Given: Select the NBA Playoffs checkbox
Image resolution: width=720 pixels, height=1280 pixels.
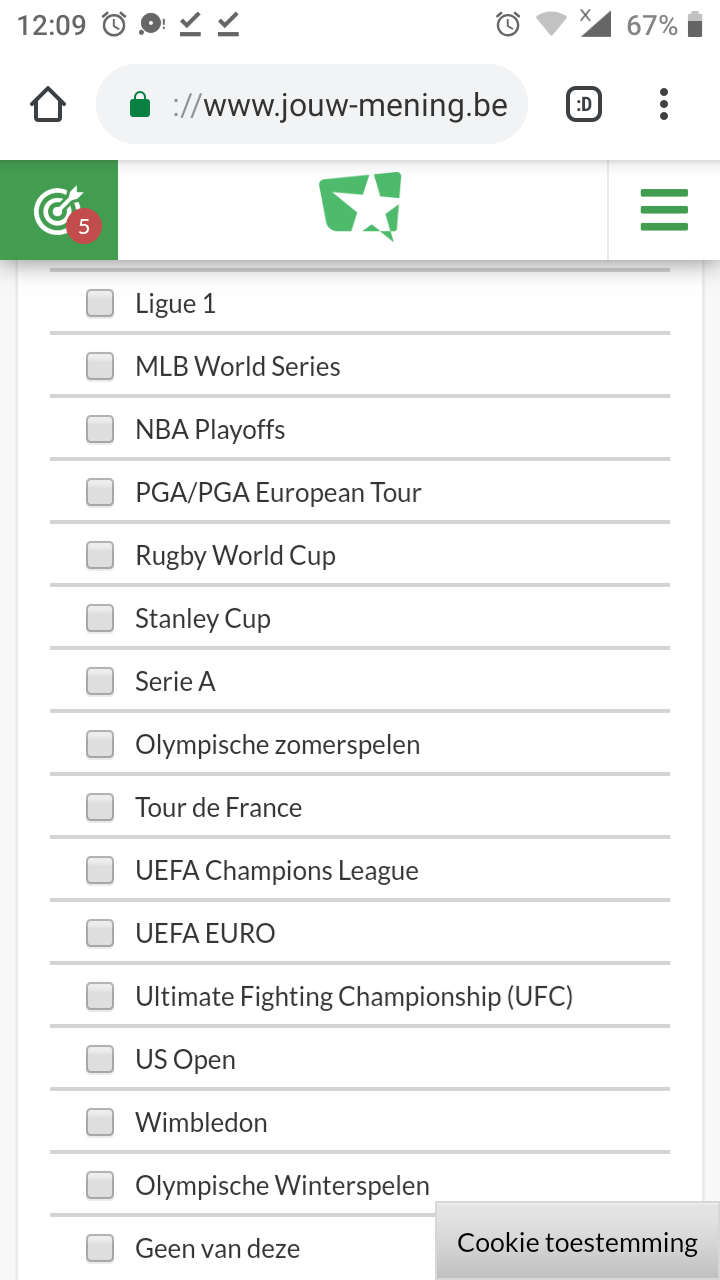Looking at the screenshot, I should (x=100, y=429).
